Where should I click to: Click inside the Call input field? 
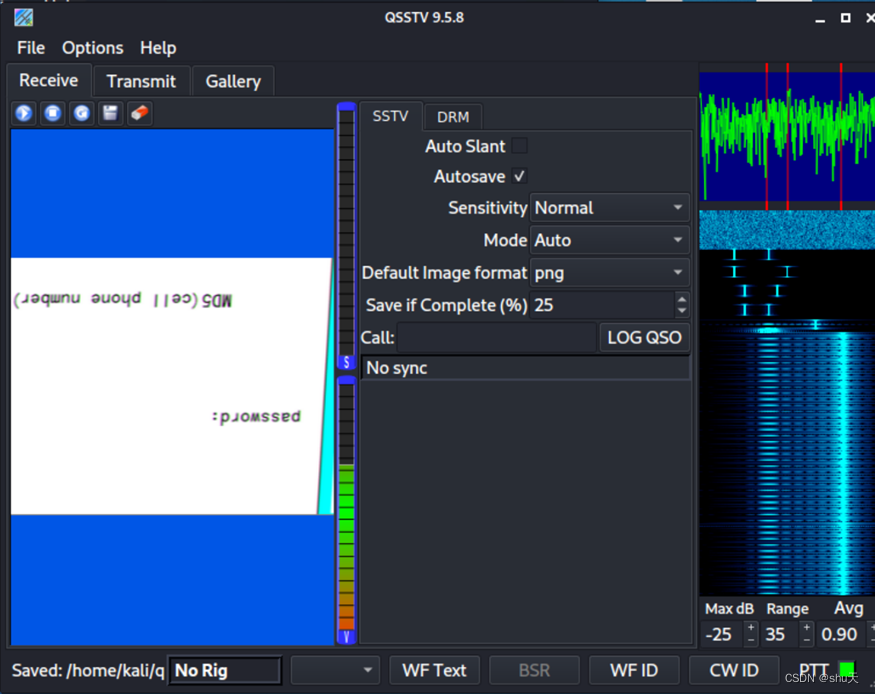[x=497, y=337]
